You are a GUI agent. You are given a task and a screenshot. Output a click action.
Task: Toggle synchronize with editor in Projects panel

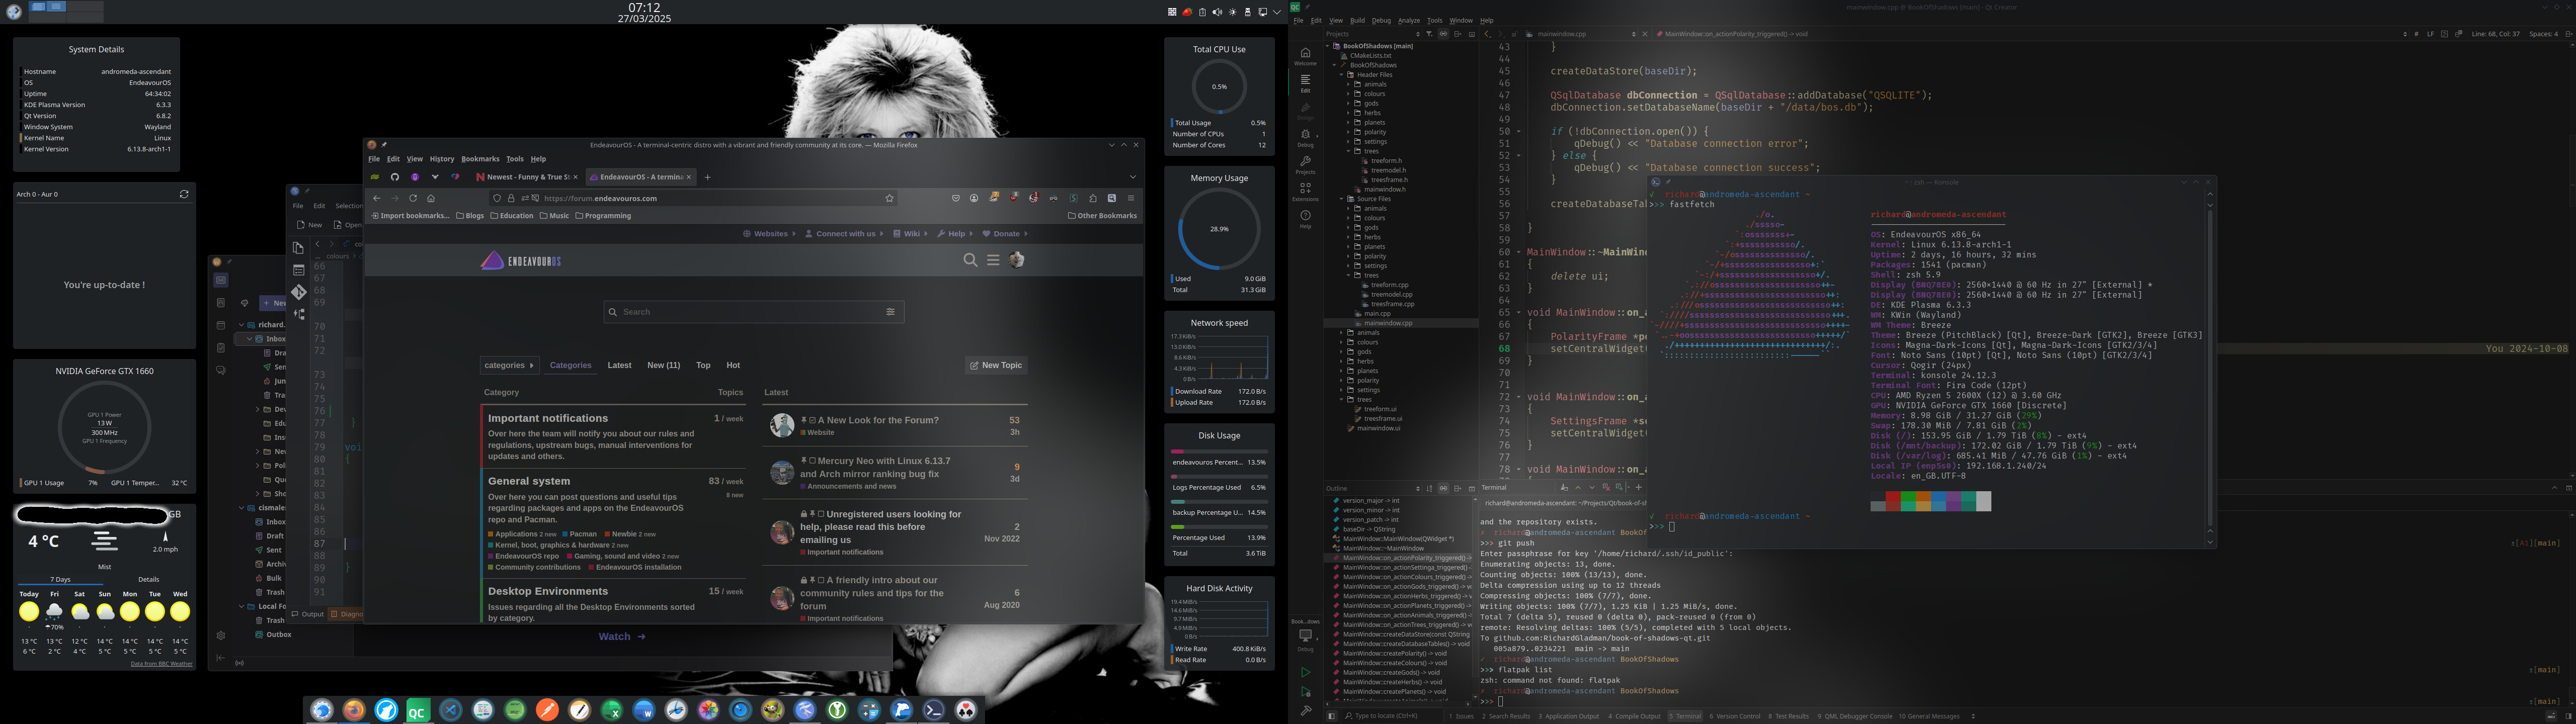pos(1443,34)
